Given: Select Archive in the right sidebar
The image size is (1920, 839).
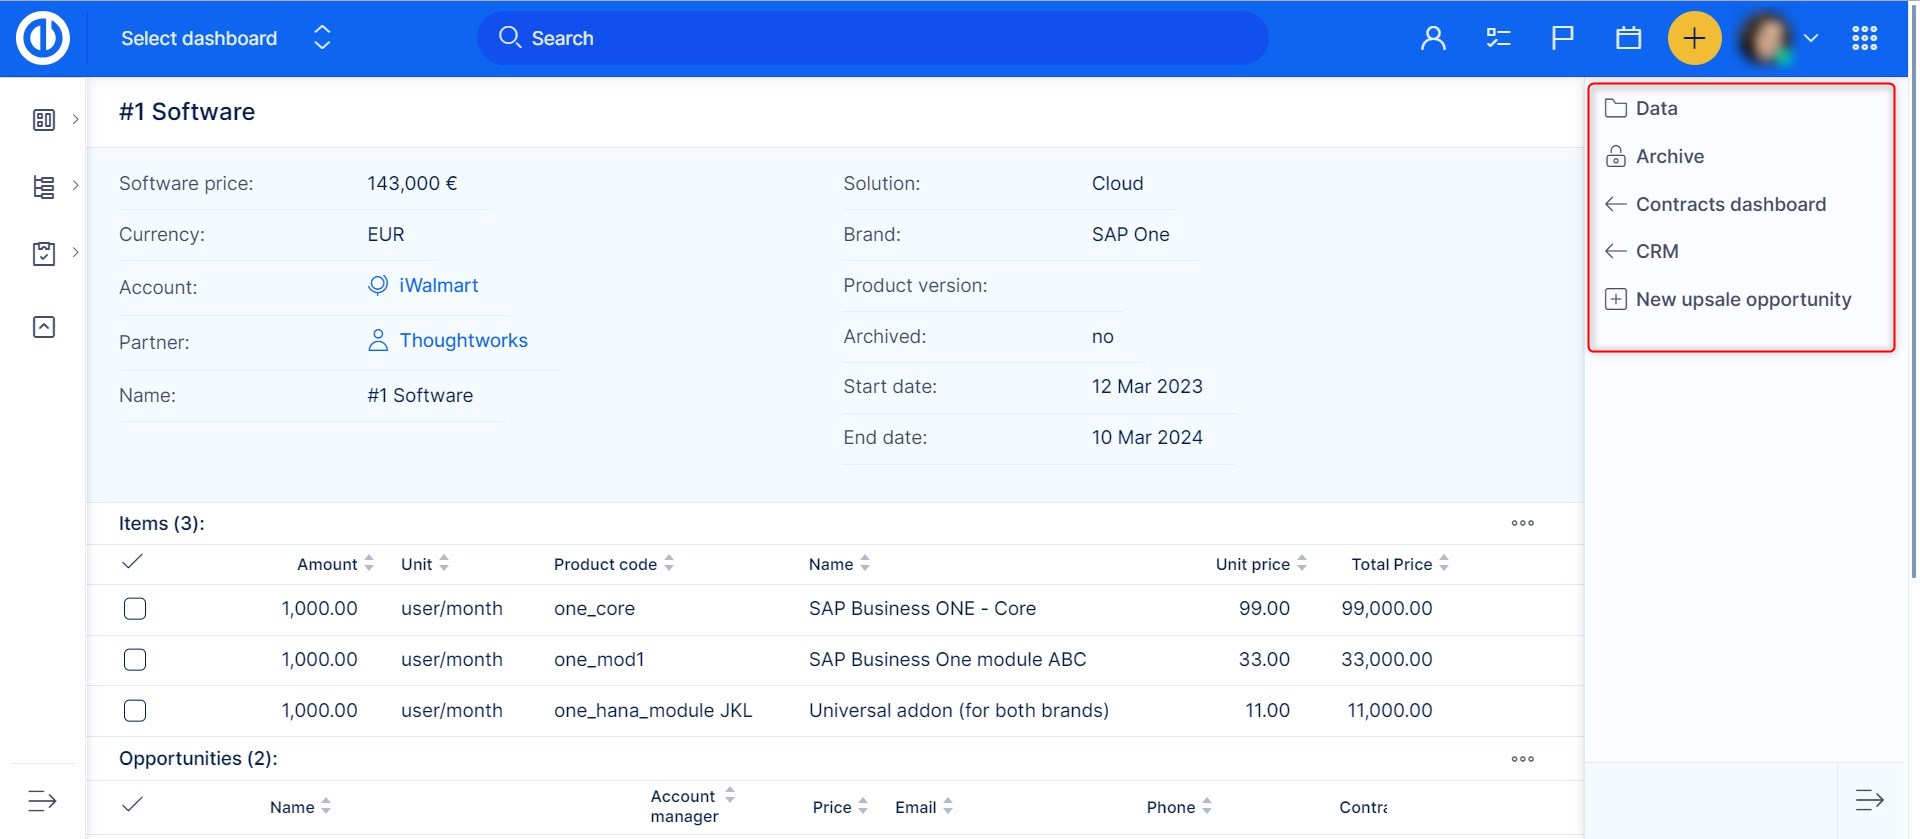Looking at the screenshot, I should [1669, 156].
